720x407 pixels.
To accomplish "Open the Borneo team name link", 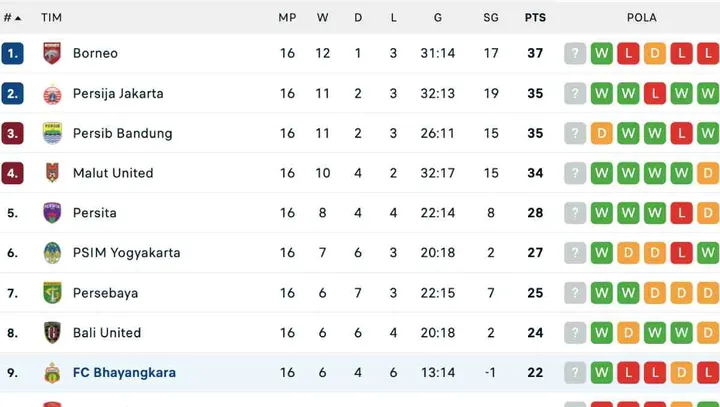I will click(x=95, y=53).
